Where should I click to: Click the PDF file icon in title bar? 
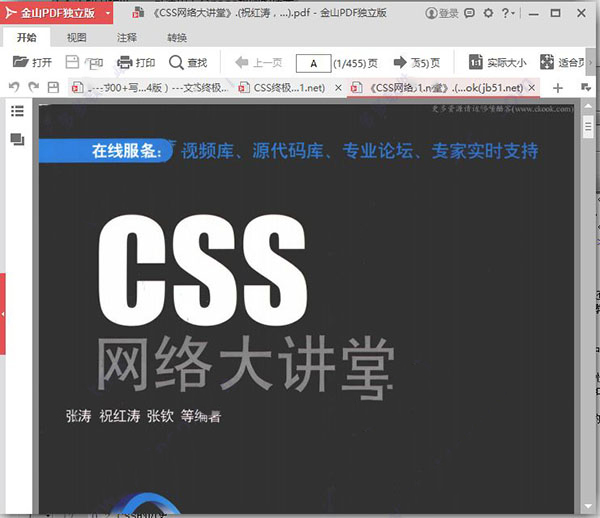pos(138,13)
